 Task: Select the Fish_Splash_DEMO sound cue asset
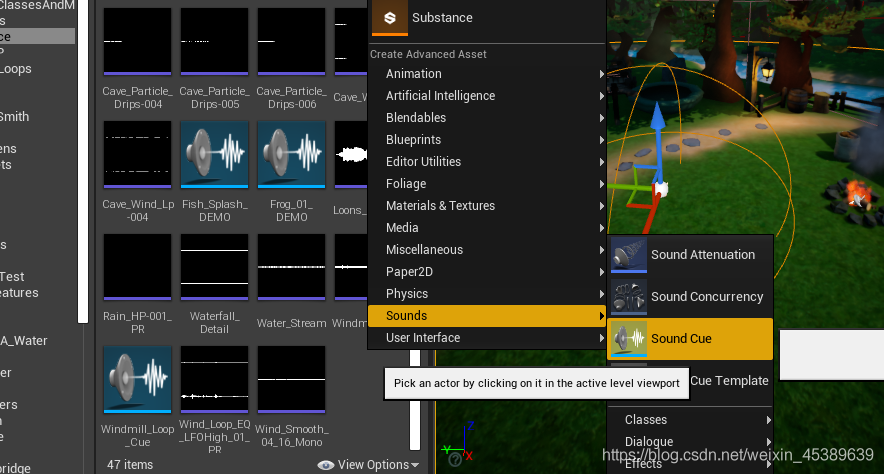pos(214,154)
